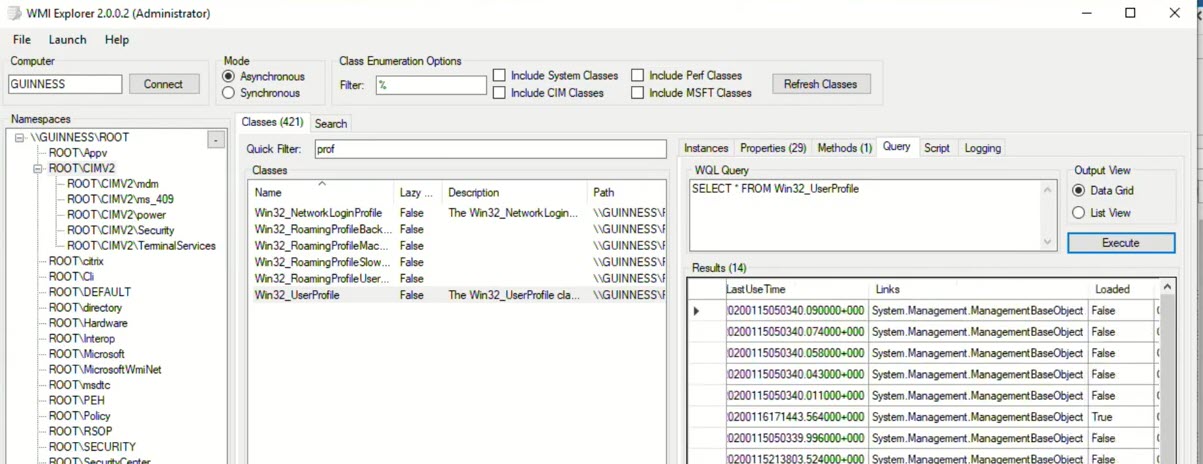Select the ROOT\CIMV2\ms_409 namespace

[120, 199]
